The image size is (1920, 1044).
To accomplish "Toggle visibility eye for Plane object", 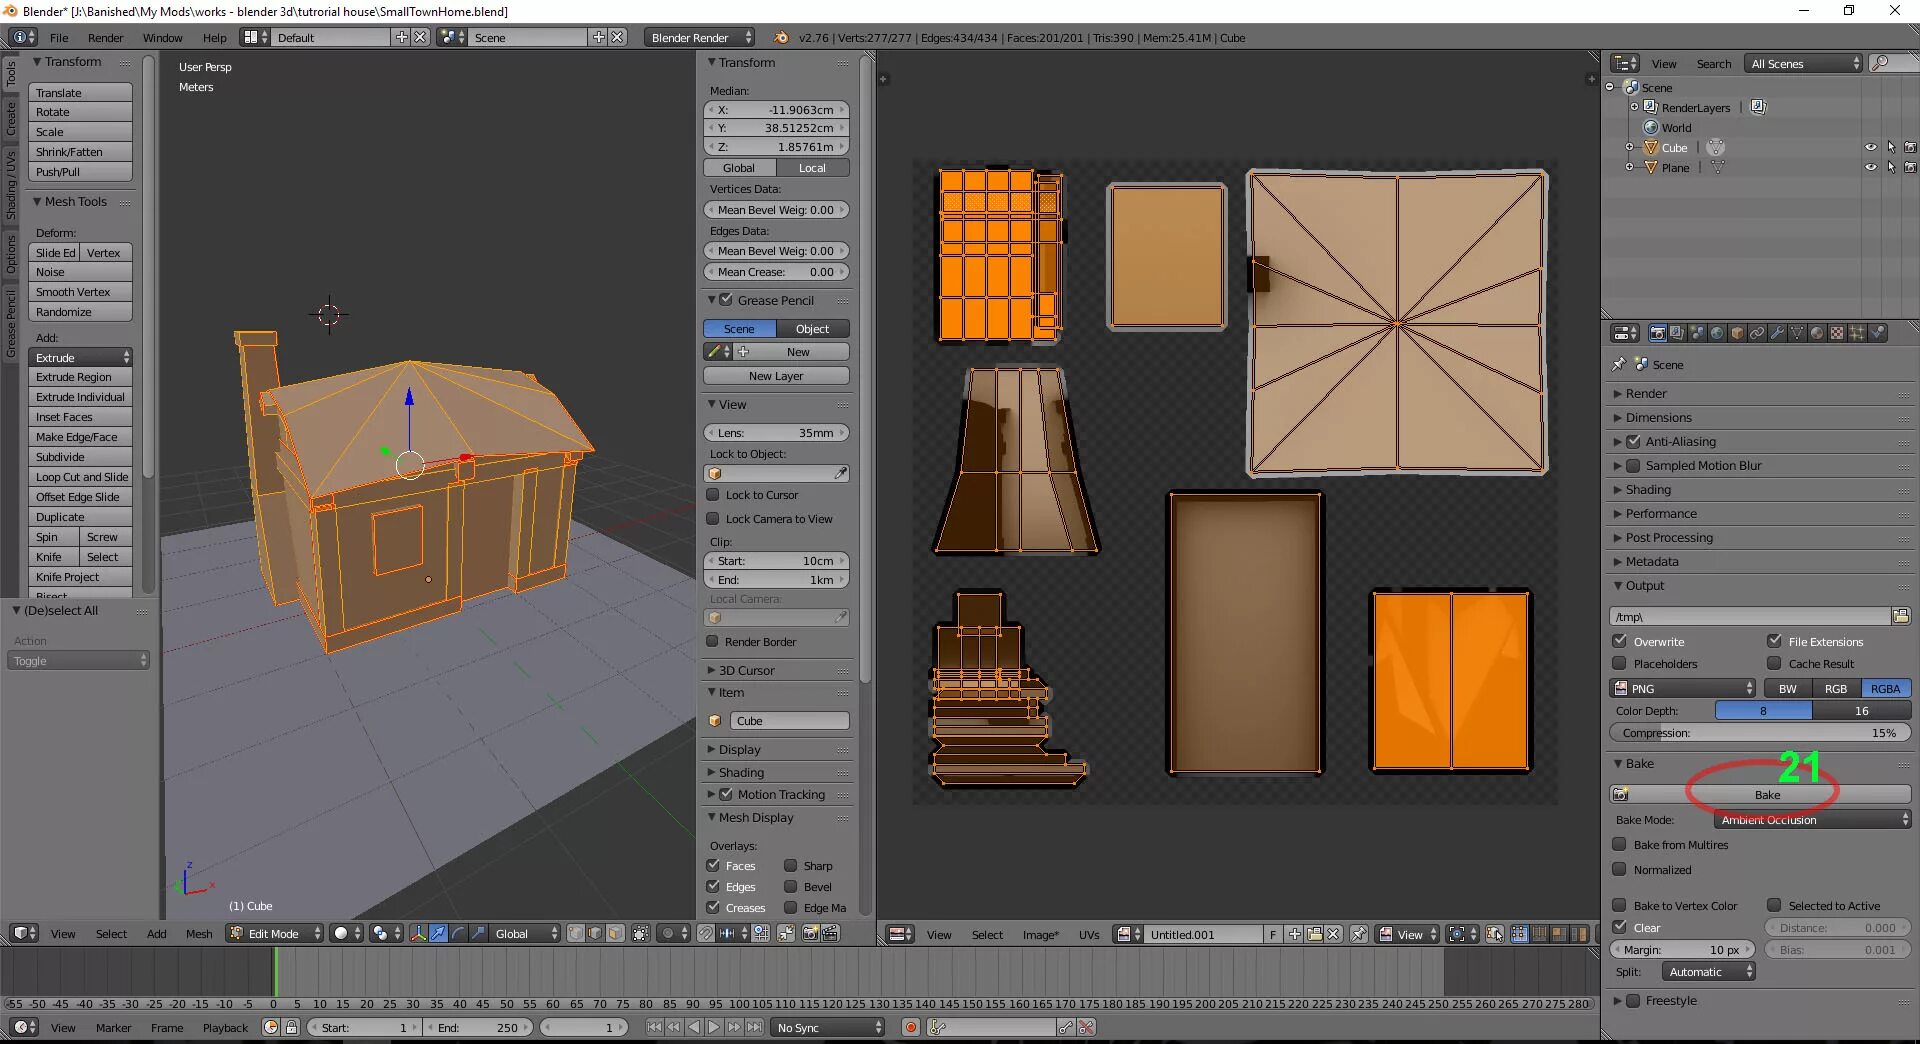I will (1871, 167).
